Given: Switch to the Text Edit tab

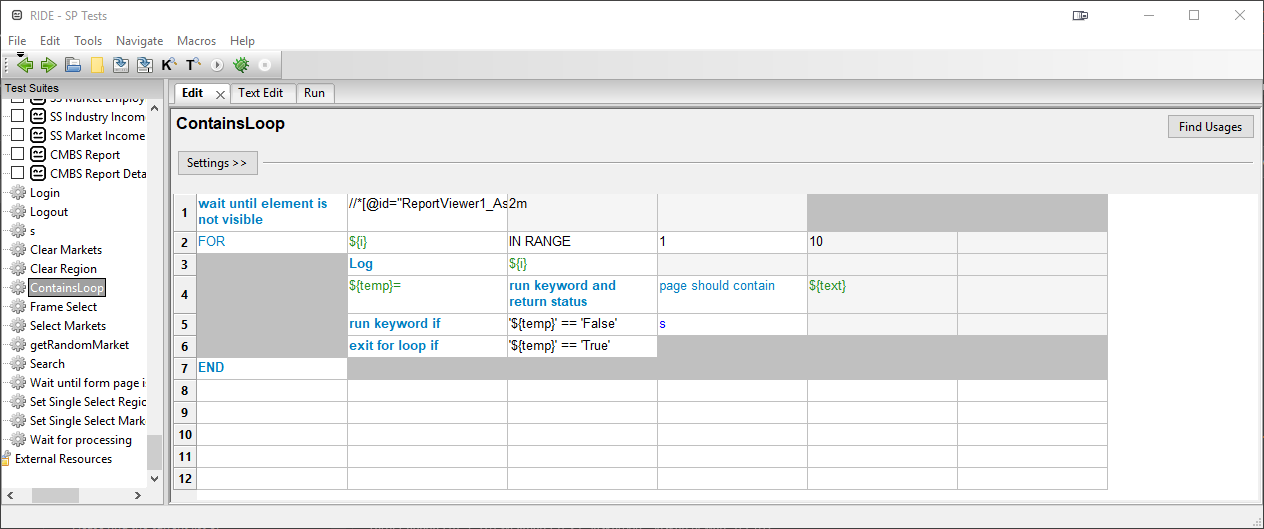Looking at the screenshot, I should click(261, 93).
